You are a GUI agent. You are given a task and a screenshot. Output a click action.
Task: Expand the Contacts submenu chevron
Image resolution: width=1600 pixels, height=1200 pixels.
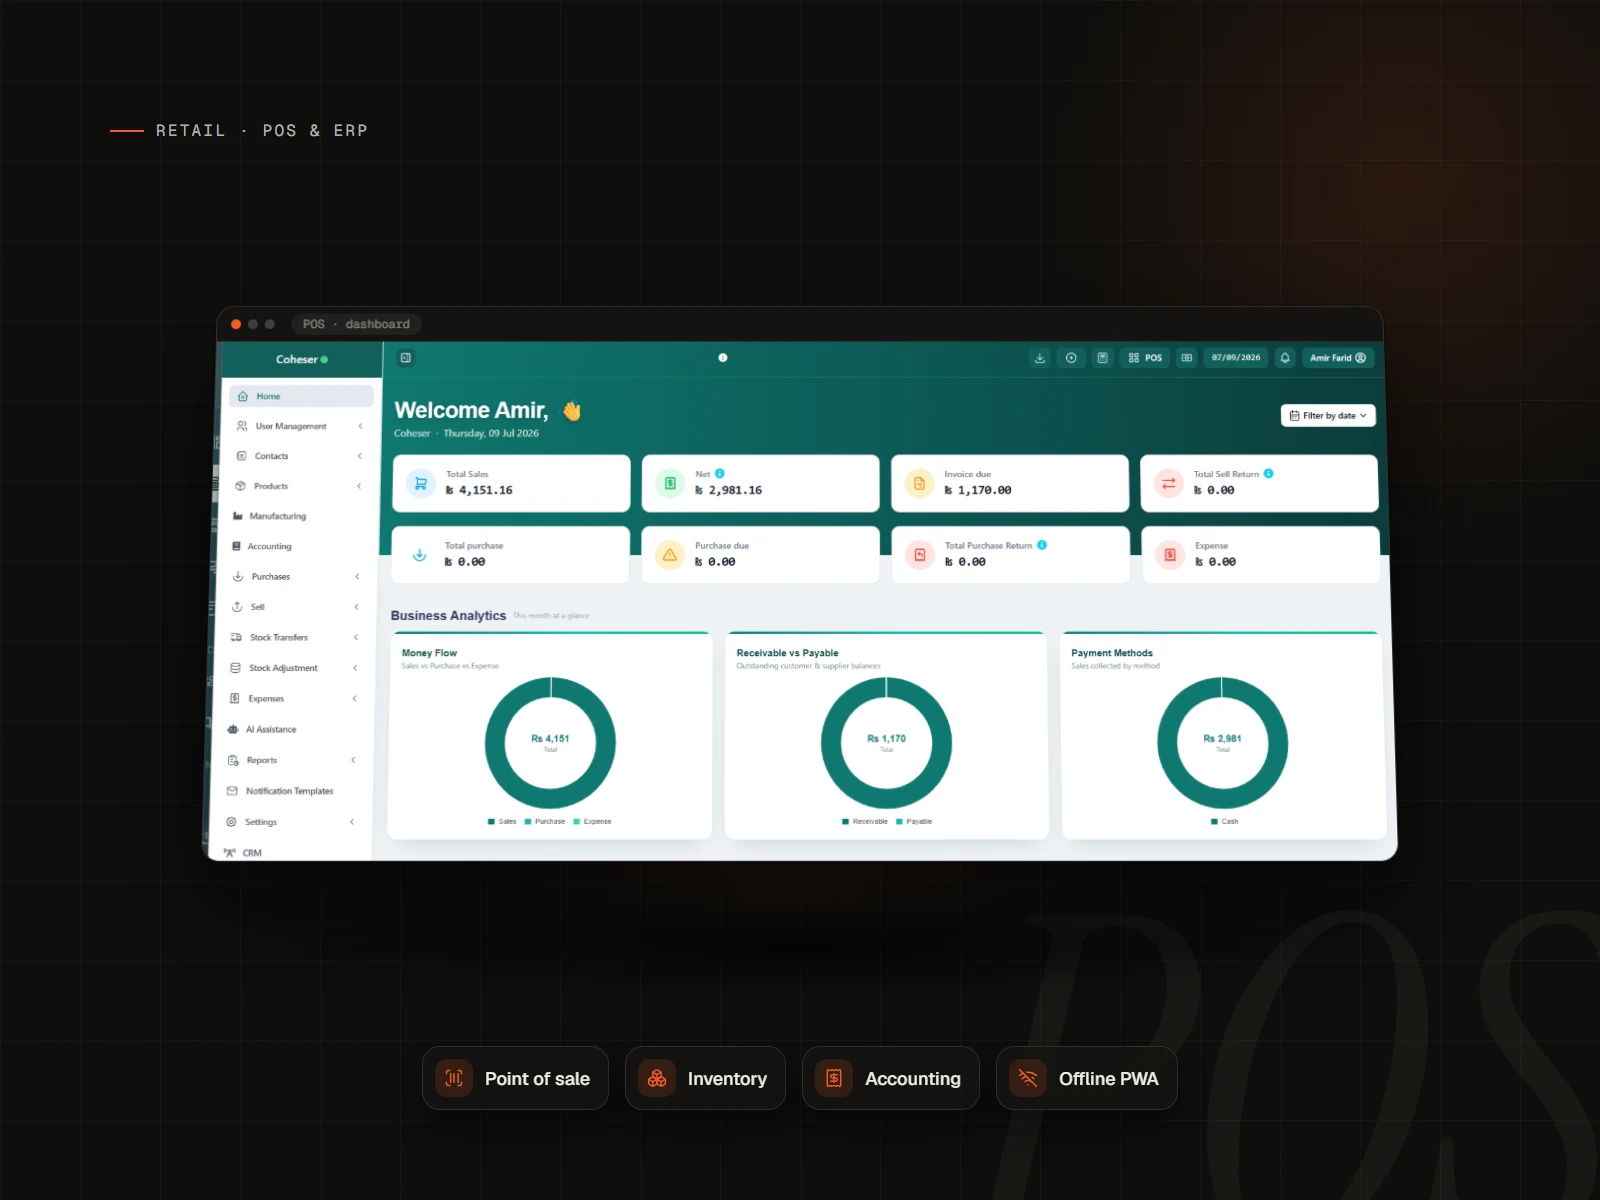click(x=359, y=456)
